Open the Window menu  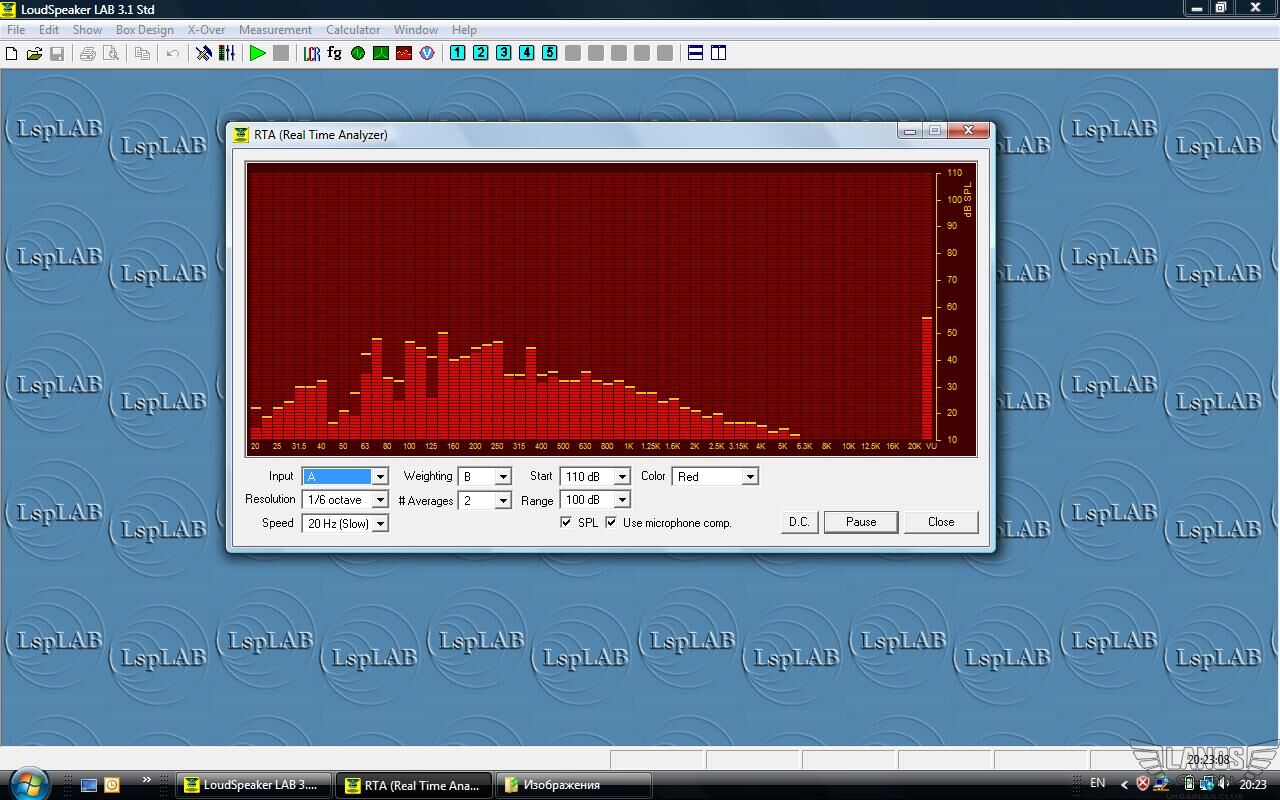[x=416, y=30]
